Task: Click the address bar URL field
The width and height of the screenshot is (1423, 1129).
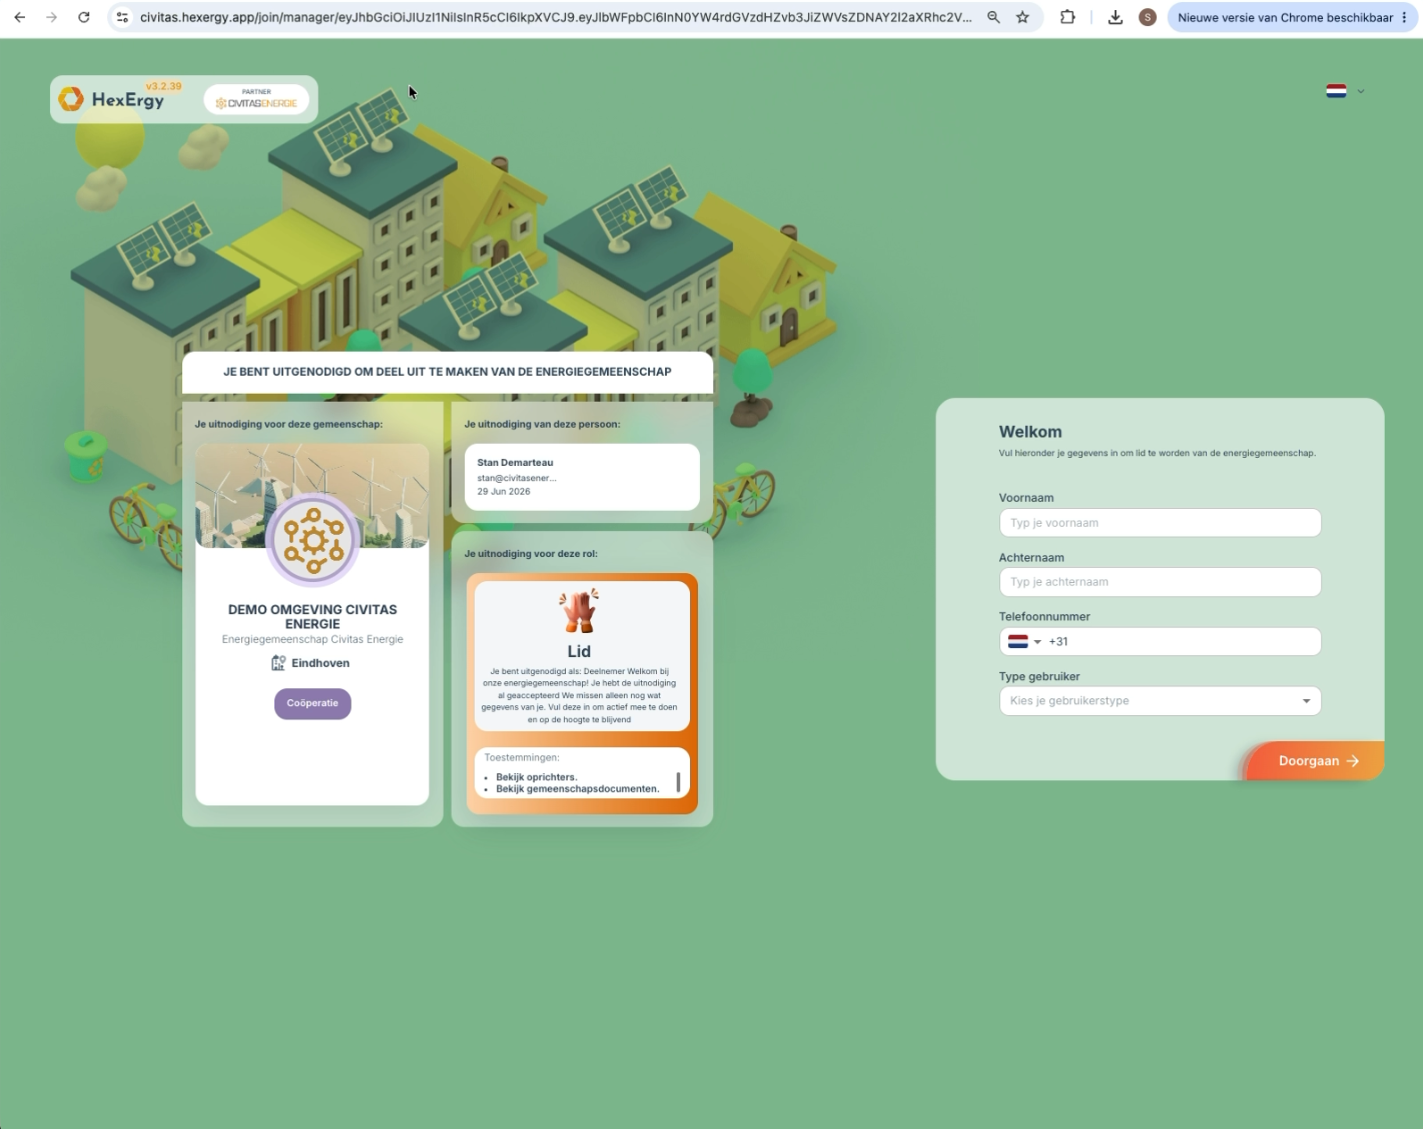Action: [555, 17]
